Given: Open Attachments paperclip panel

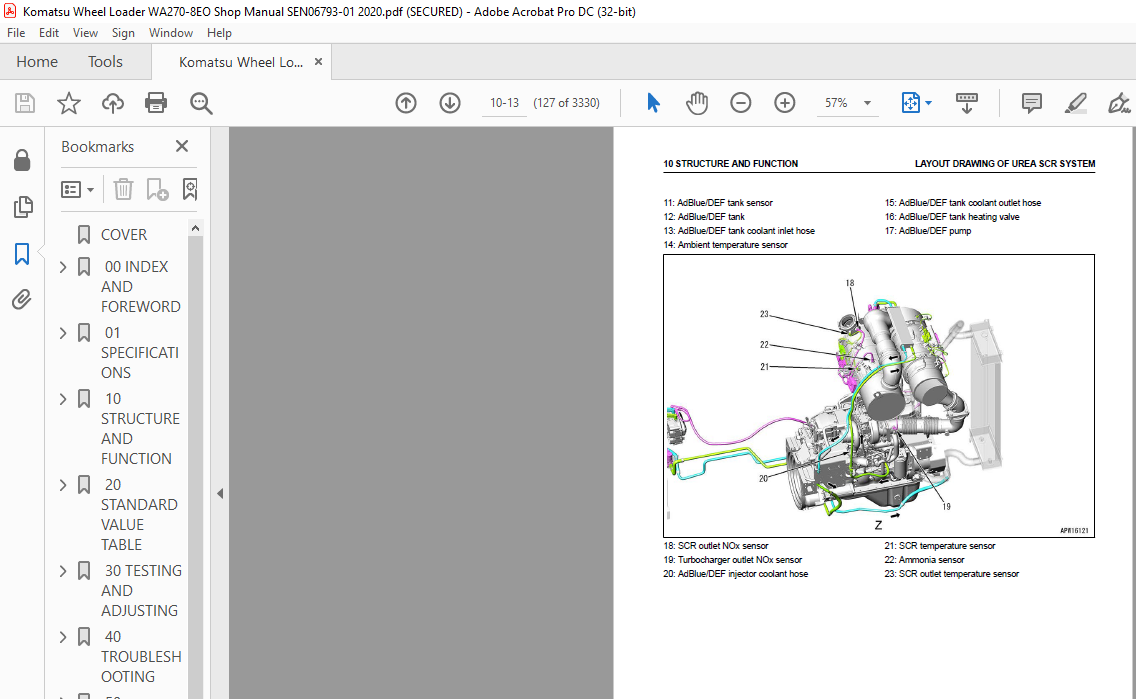Looking at the screenshot, I should tap(22, 299).
